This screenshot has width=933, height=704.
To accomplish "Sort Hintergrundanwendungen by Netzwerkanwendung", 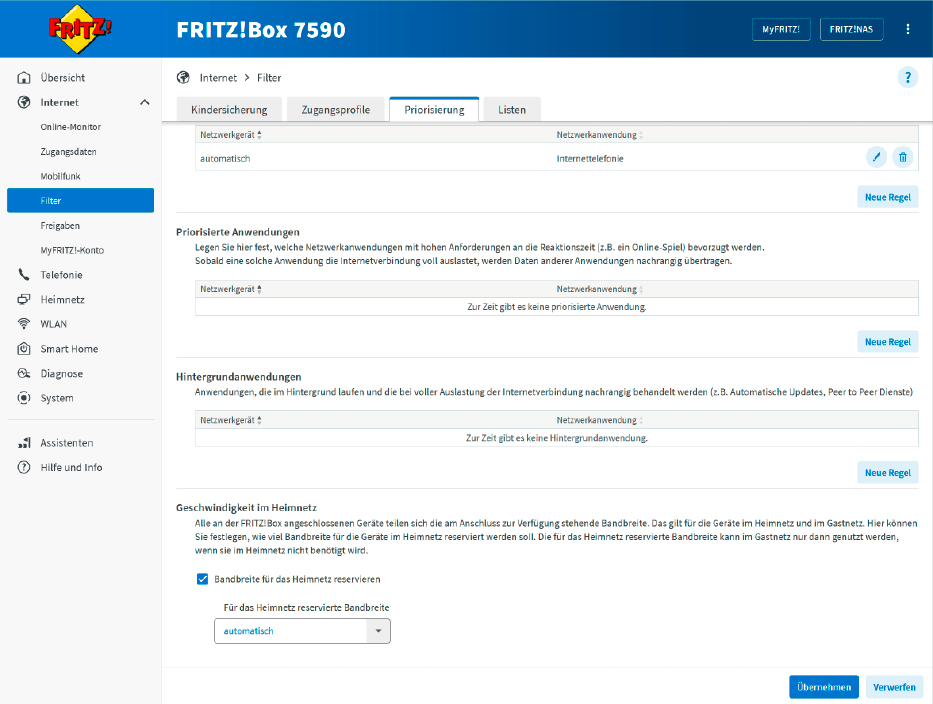I will tap(600, 420).
